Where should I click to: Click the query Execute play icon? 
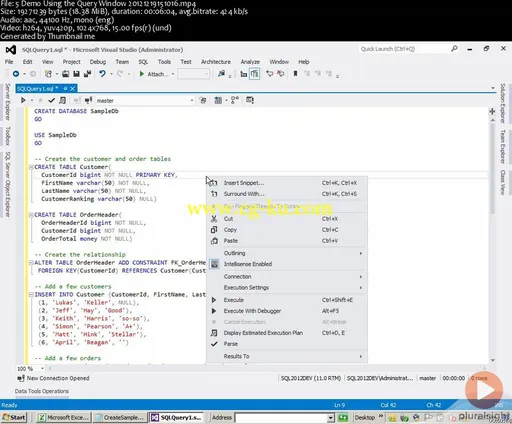click(23, 100)
